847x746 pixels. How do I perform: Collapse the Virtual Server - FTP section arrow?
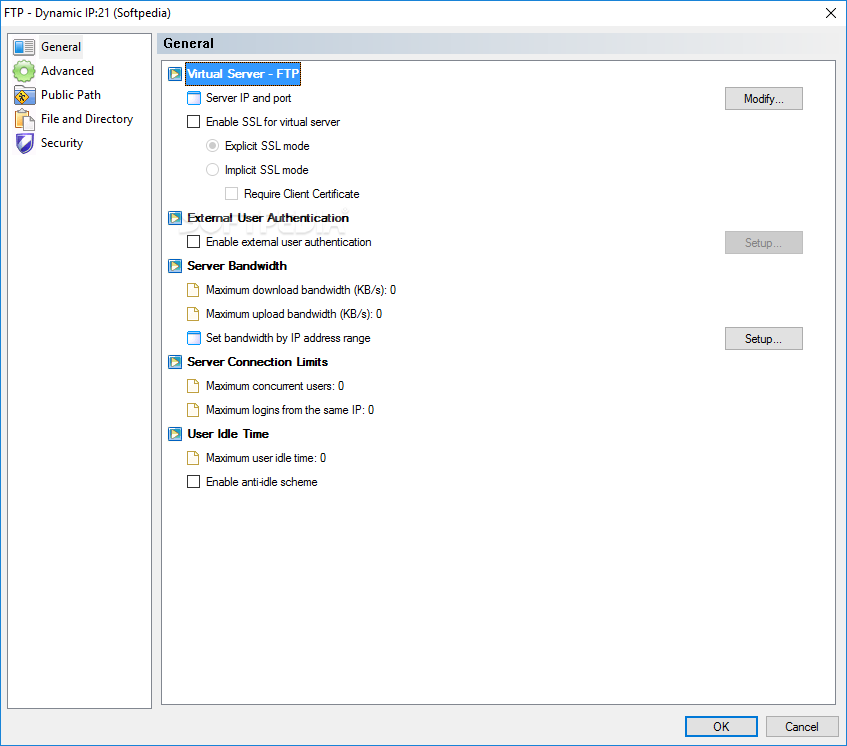click(174, 74)
